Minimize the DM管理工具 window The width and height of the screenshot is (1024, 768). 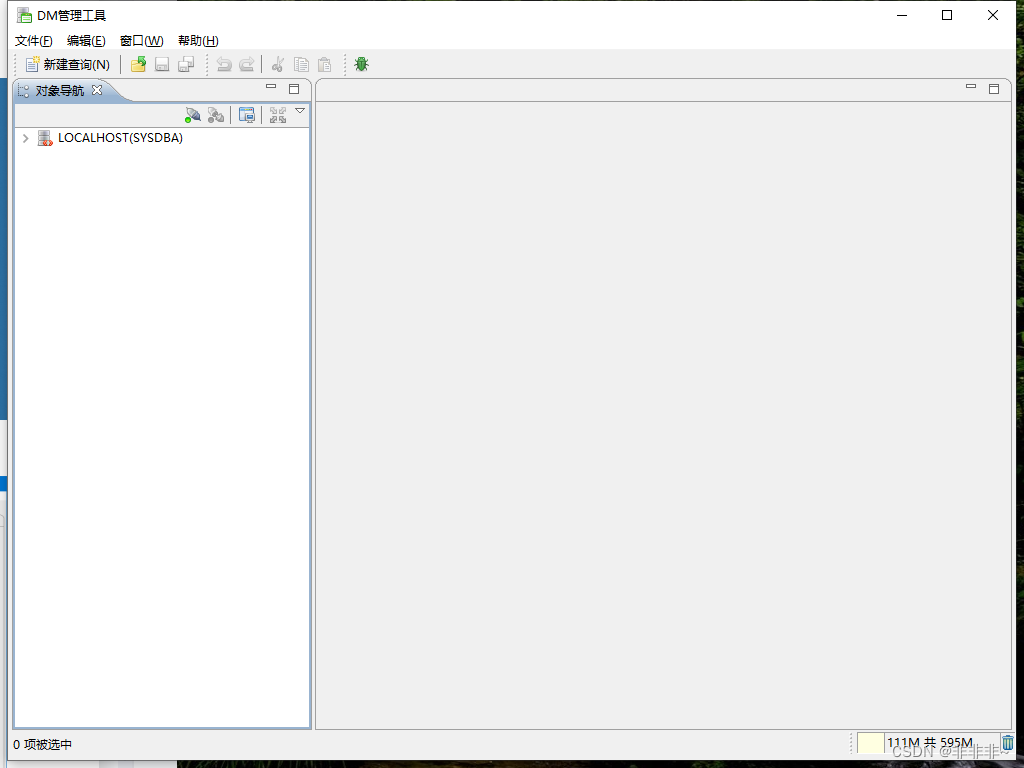click(x=903, y=15)
